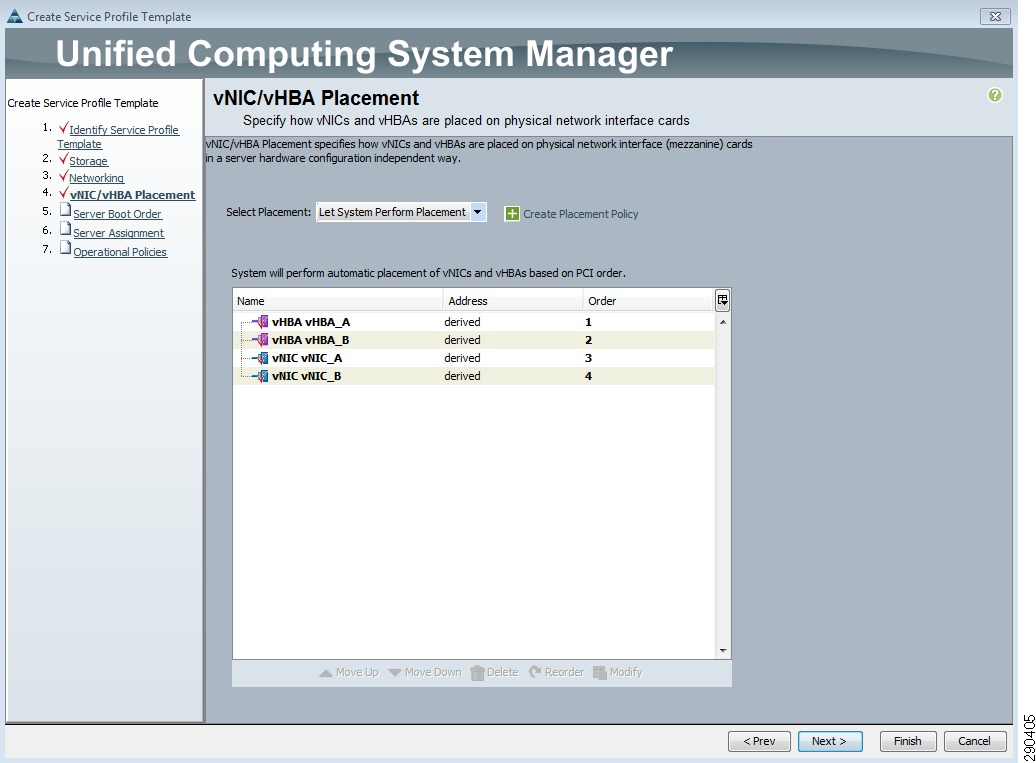Click the table scrollbar up arrow
Image resolution: width=1036 pixels, height=763 pixels.
(723, 322)
